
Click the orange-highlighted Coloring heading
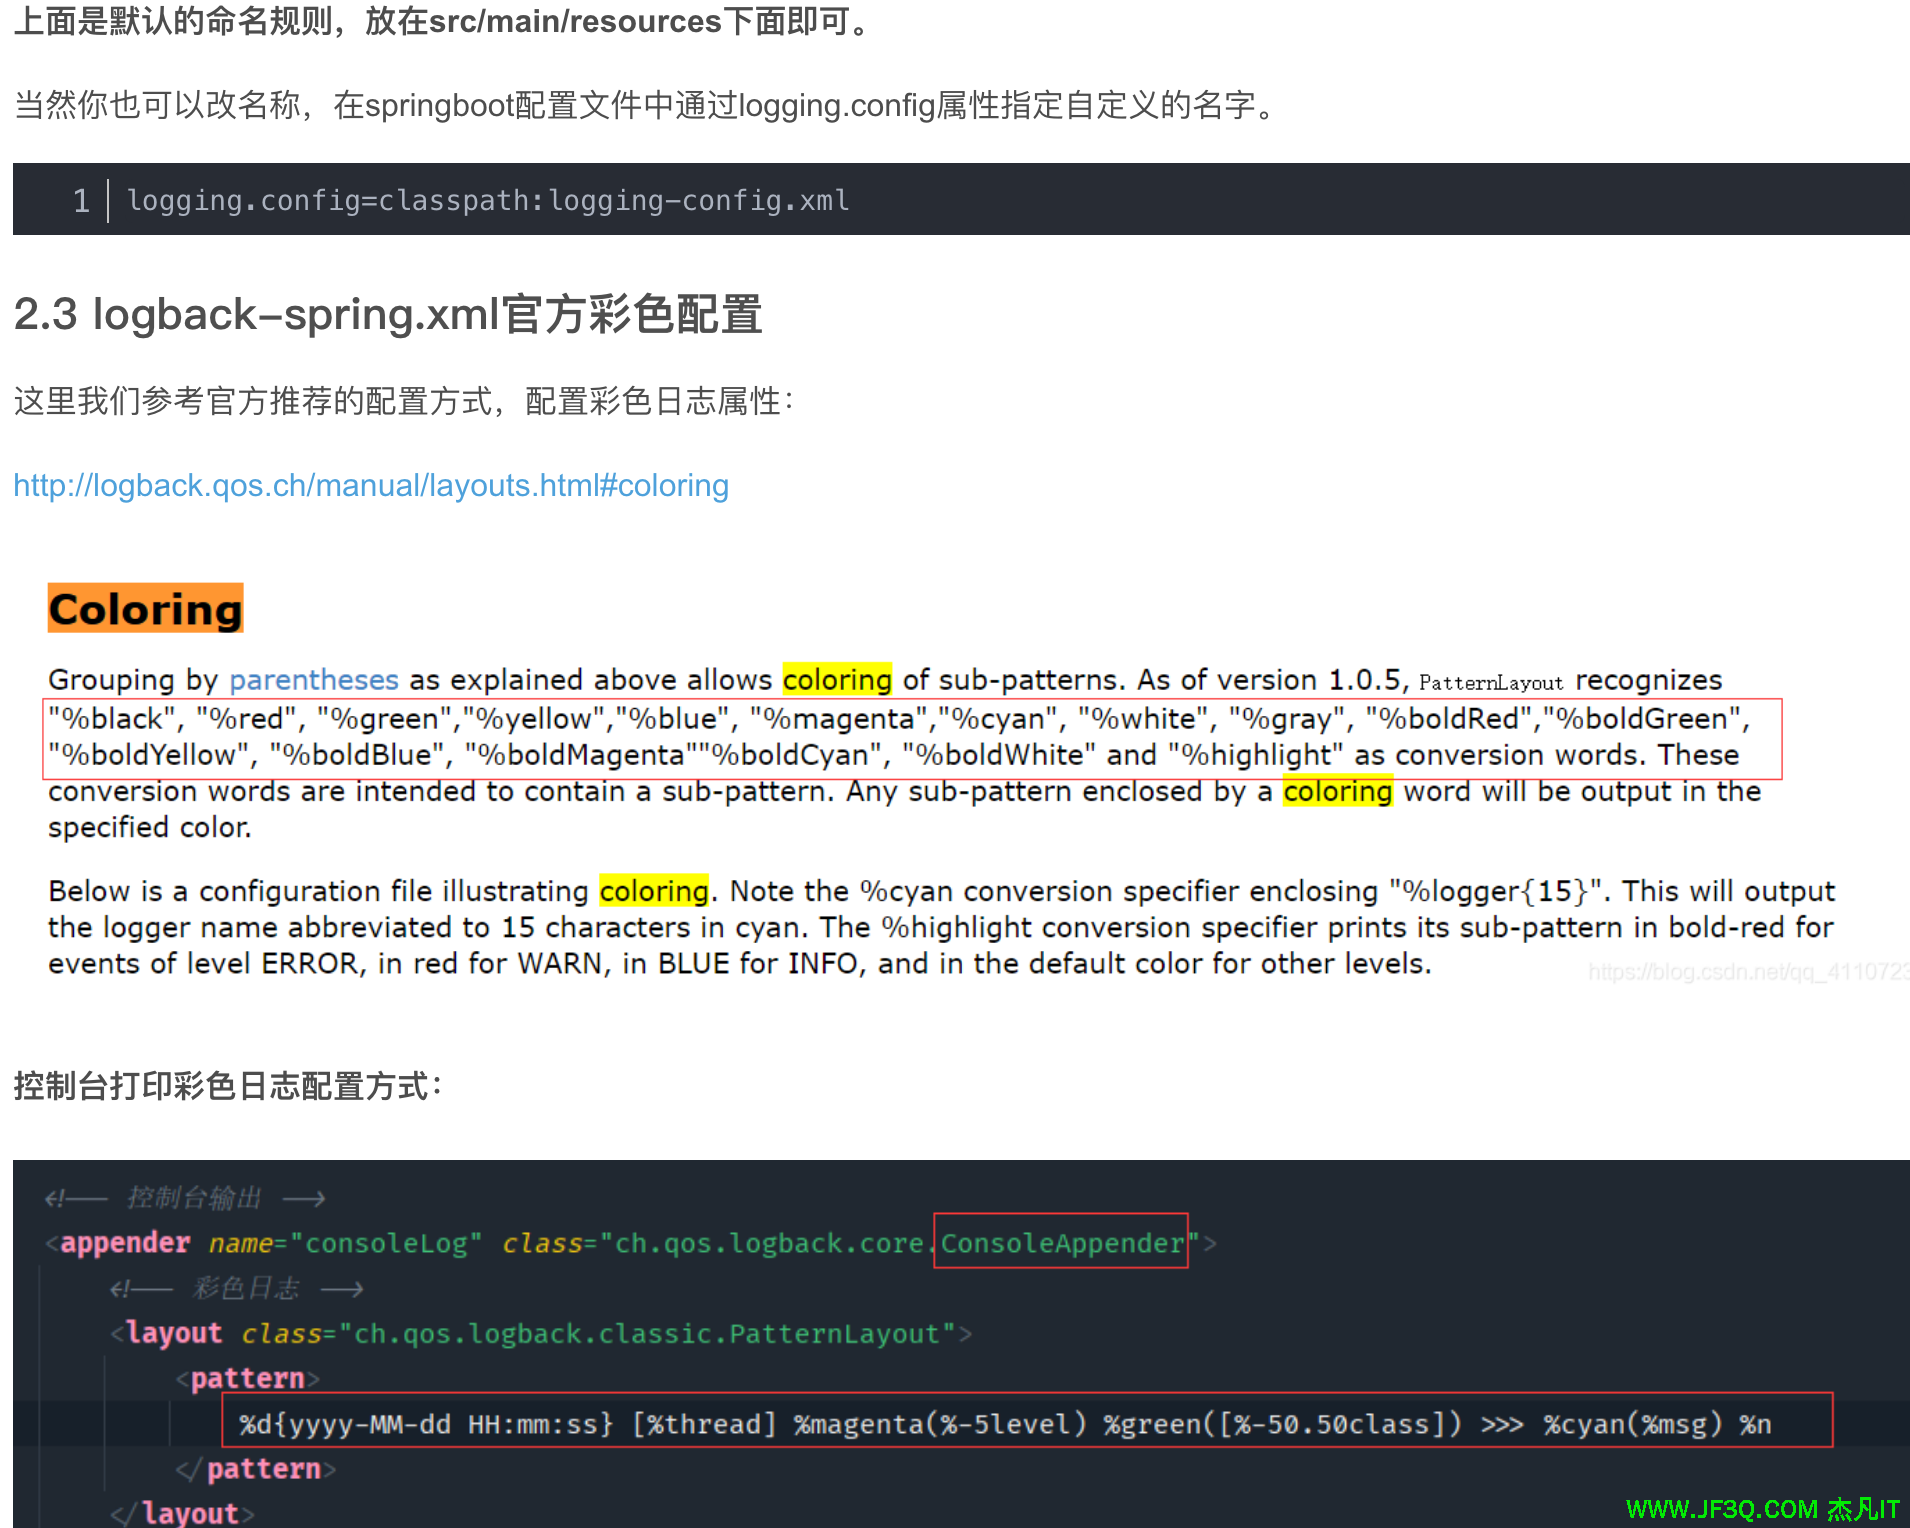146,609
